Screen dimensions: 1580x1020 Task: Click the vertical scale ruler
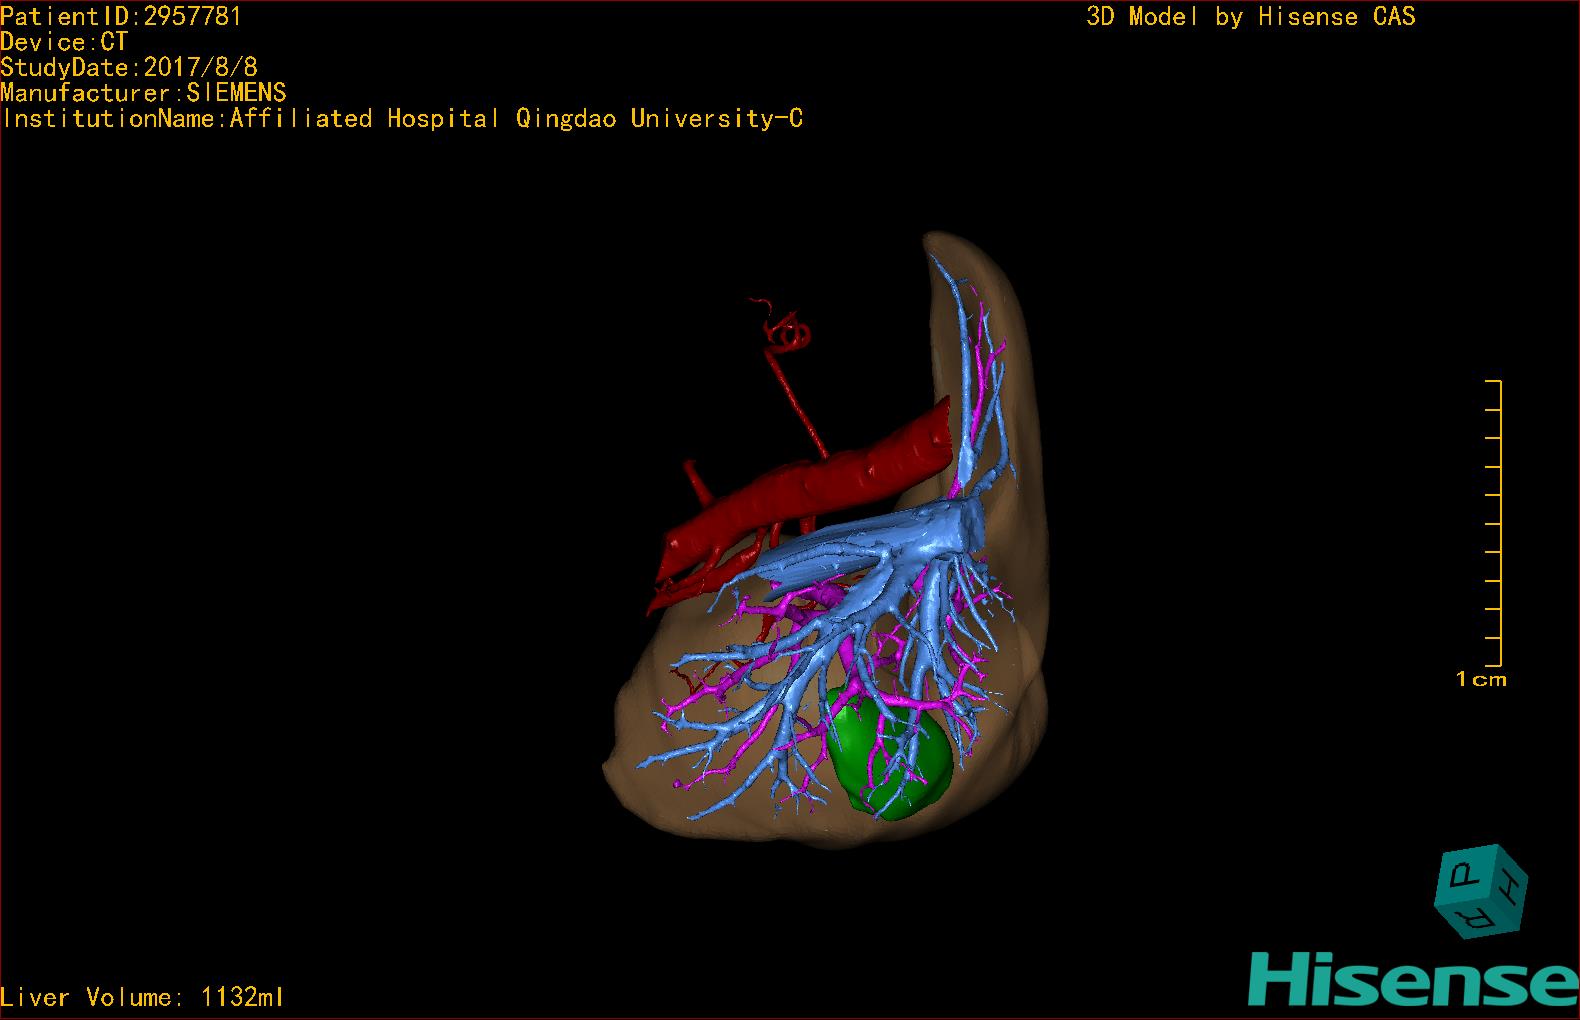coord(1496,522)
